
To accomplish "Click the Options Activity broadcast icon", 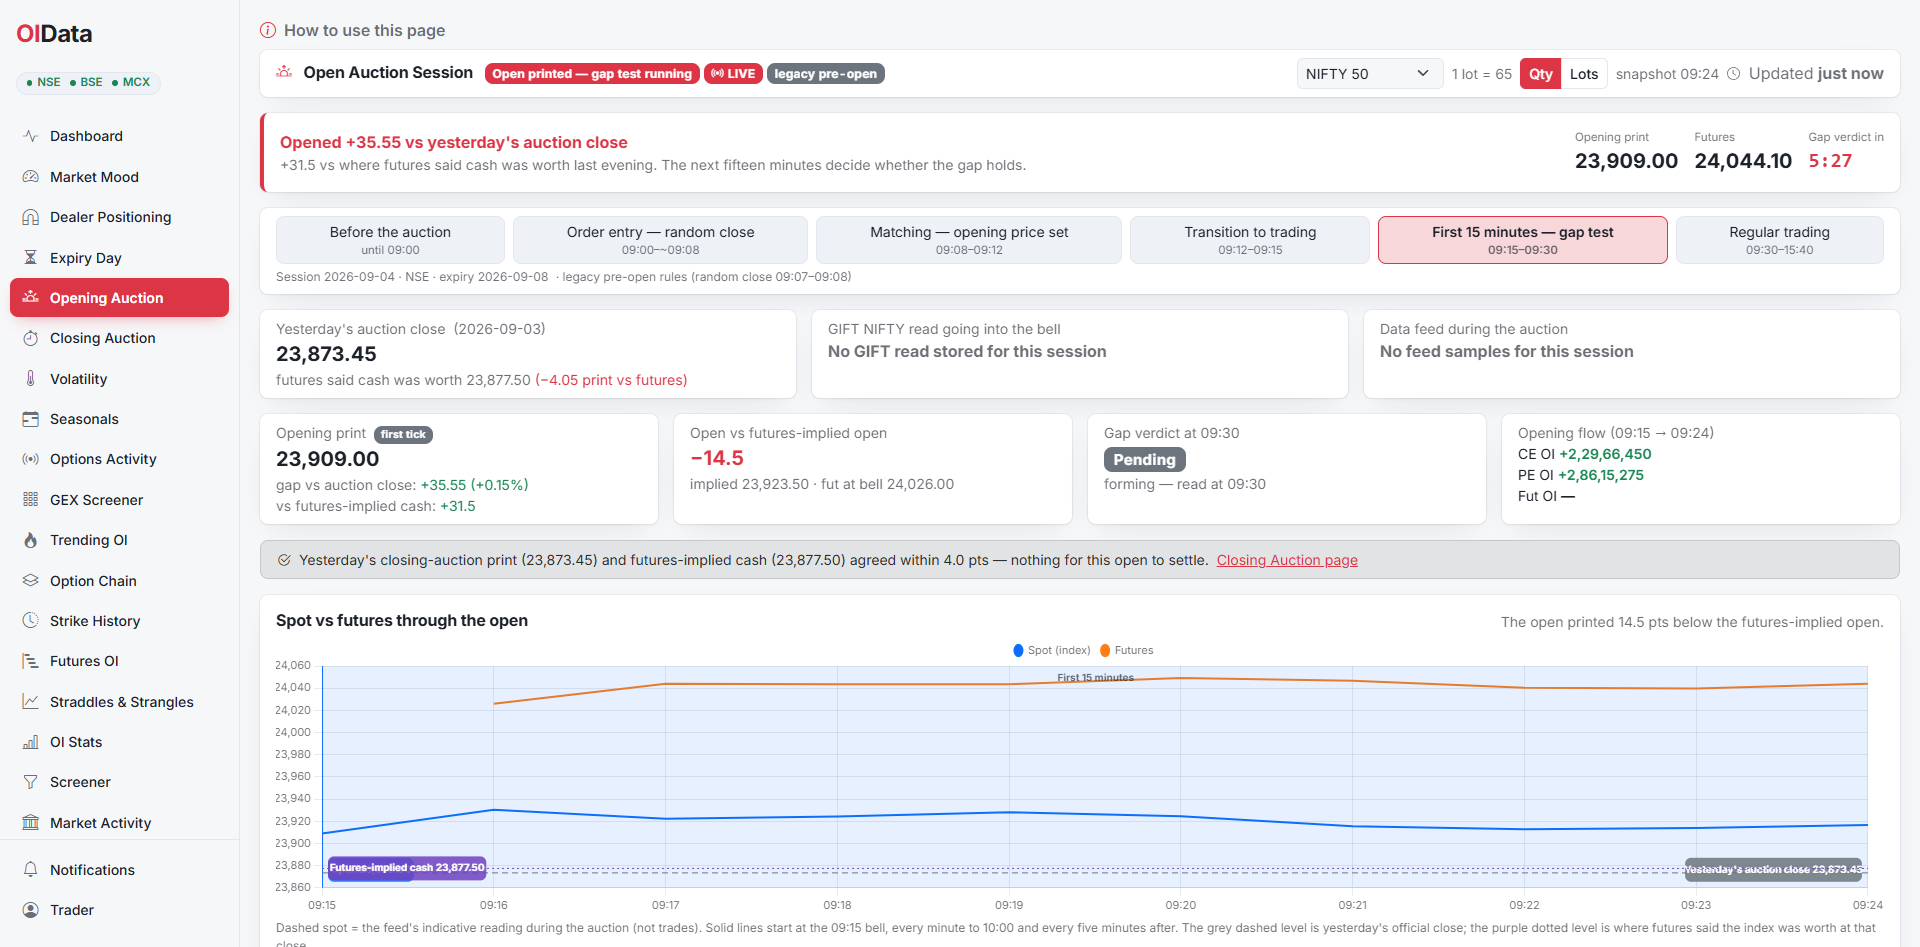I will click(30, 459).
